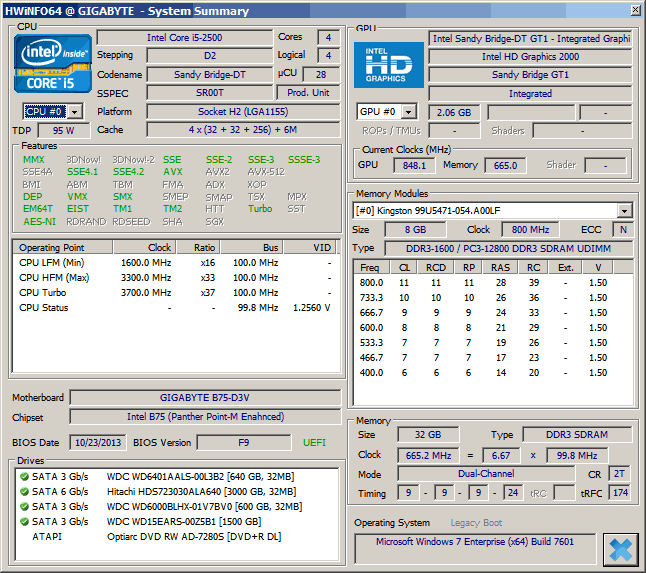Click the BIOS date 10/23/2013 field
This screenshot has height=573, width=646.
pyautogui.click(x=98, y=443)
